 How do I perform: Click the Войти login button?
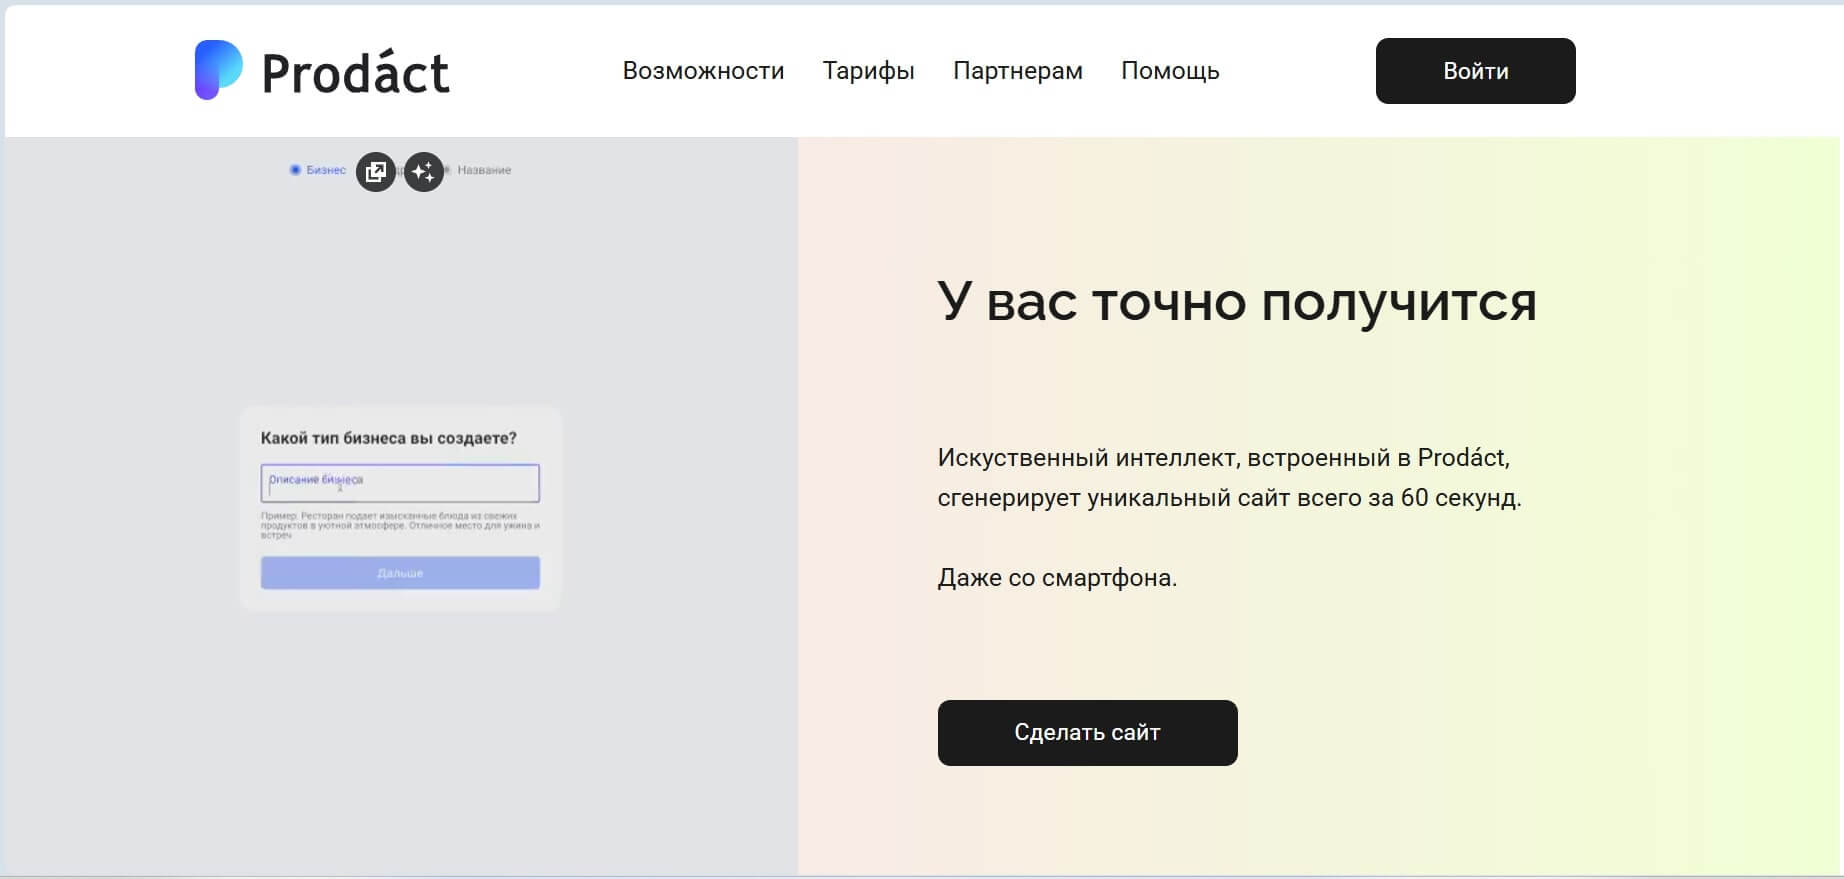(1475, 71)
